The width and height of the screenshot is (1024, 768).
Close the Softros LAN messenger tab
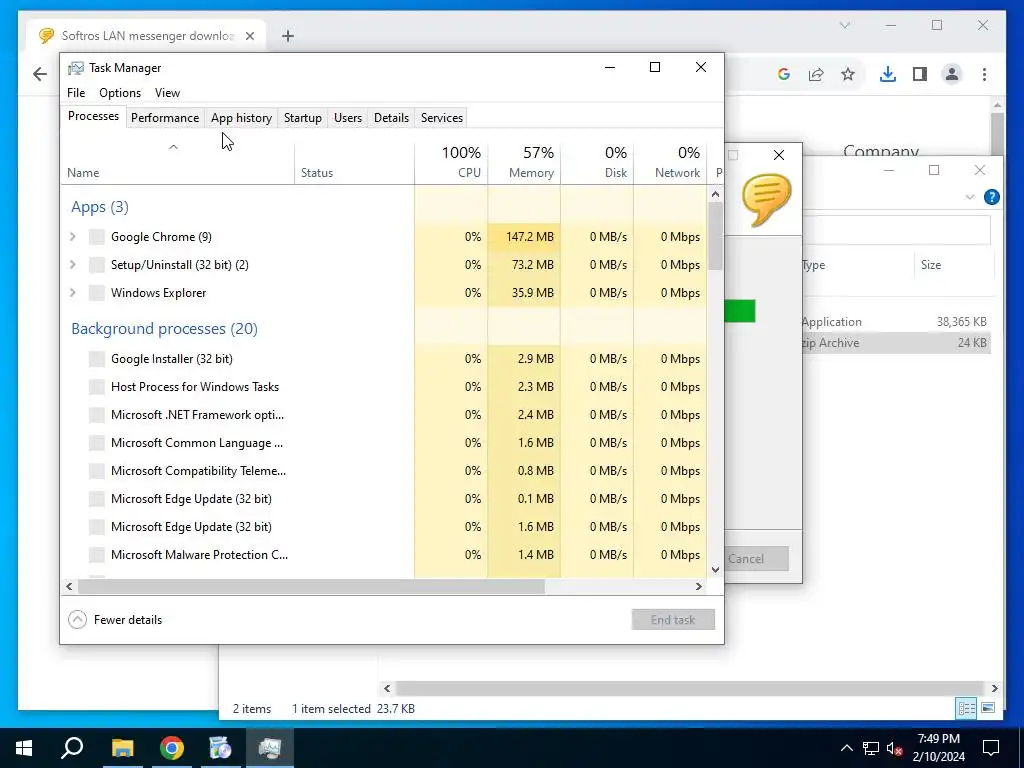[249, 36]
